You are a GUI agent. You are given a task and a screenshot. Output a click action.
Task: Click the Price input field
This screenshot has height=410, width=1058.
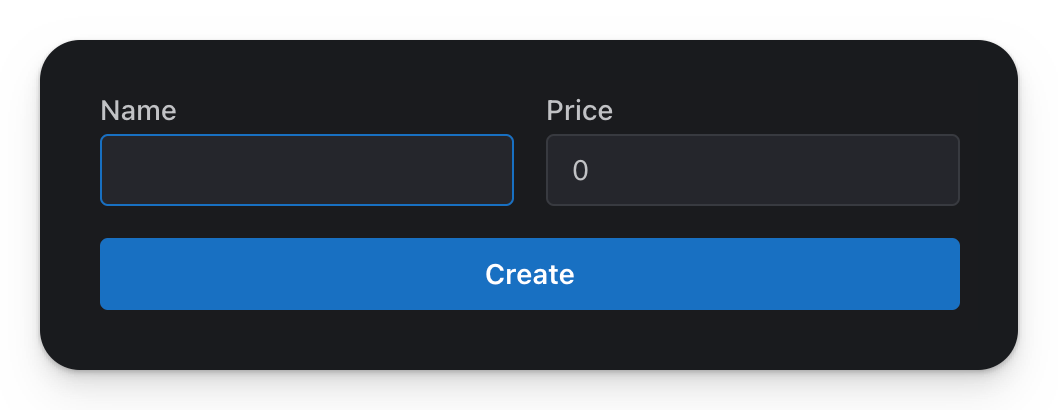[x=752, y=170]
